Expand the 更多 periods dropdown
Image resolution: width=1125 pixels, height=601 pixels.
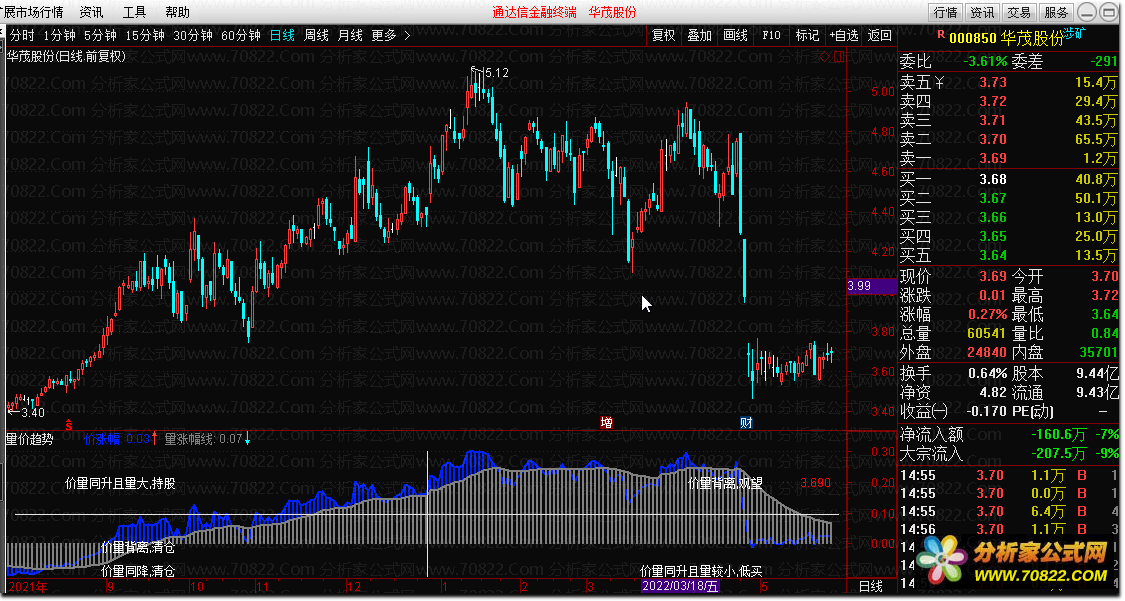click(384, 35)
